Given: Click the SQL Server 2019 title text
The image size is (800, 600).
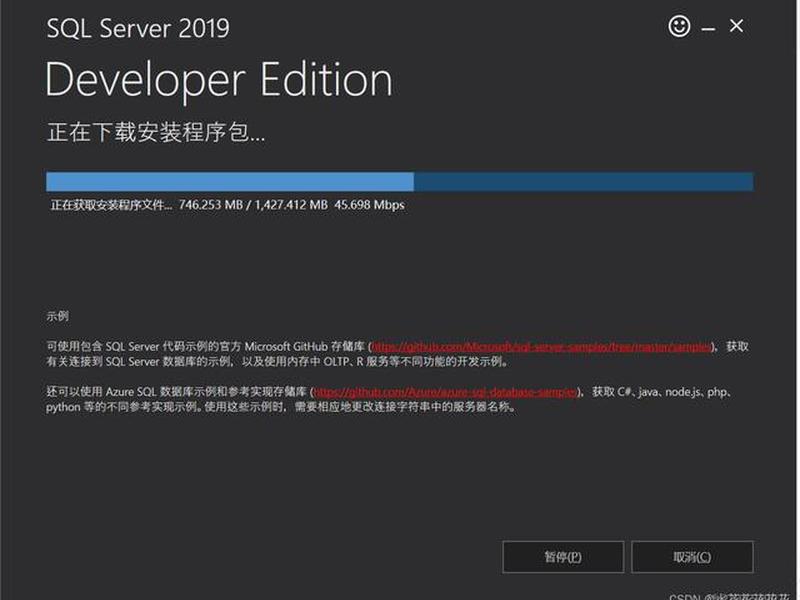Looking at the screenshot, I should pyautogui.click(x=138, y=28).
